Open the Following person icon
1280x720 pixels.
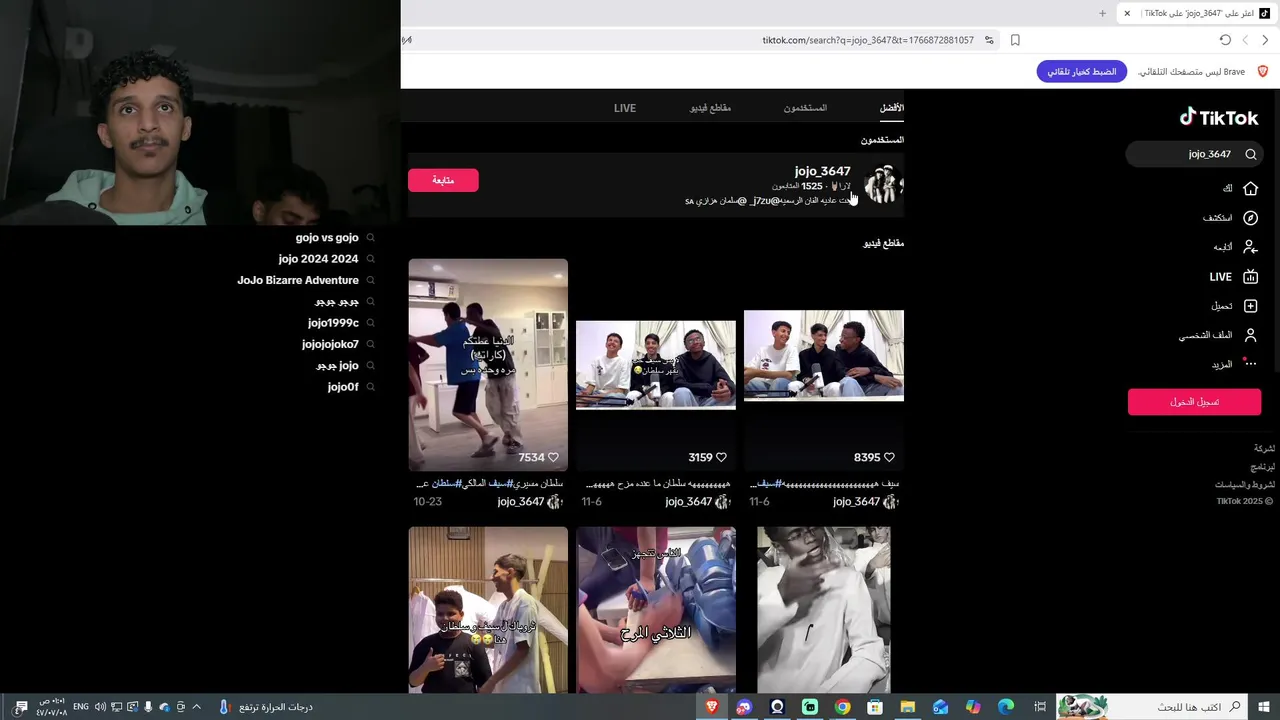[1250, 247]
